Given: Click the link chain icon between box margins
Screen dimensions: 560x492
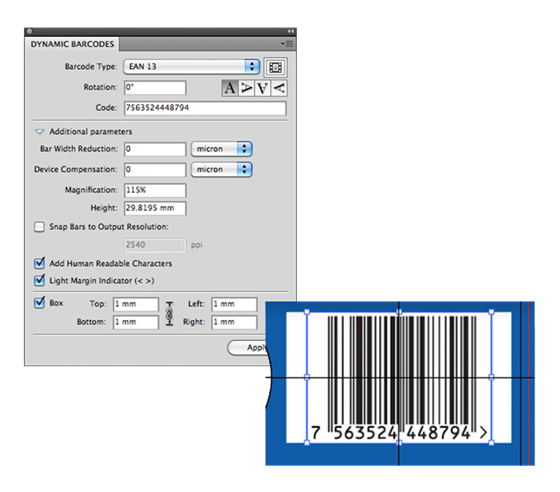Looking at the screenshot, I should tap(170, 313).
